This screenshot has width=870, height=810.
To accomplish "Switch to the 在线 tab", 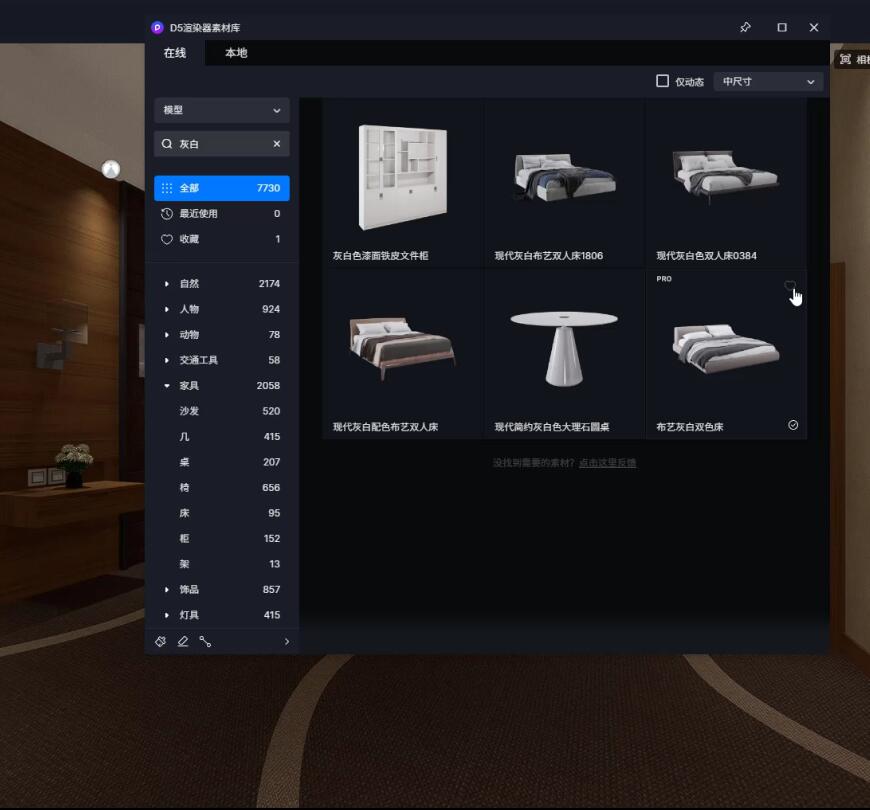I will [x=175, y=53].
